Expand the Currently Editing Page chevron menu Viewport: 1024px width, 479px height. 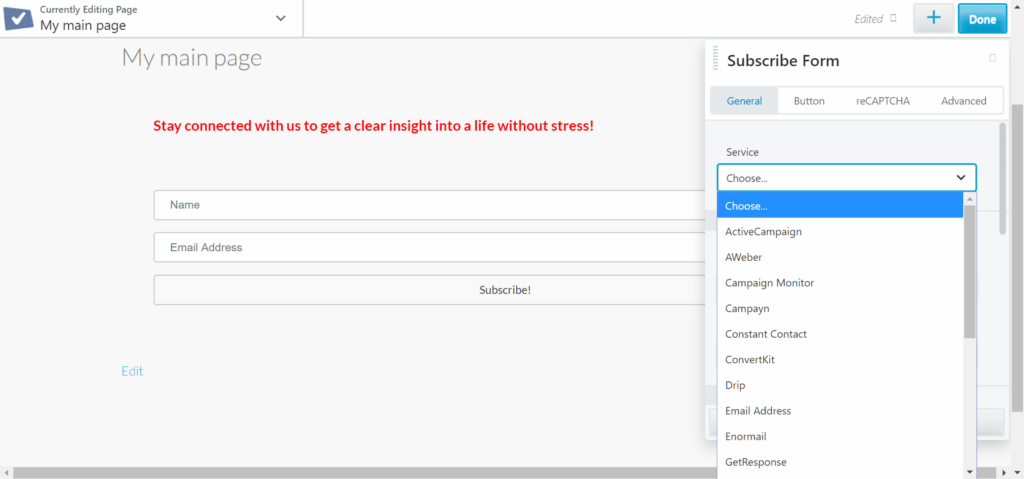click(280, 19)
